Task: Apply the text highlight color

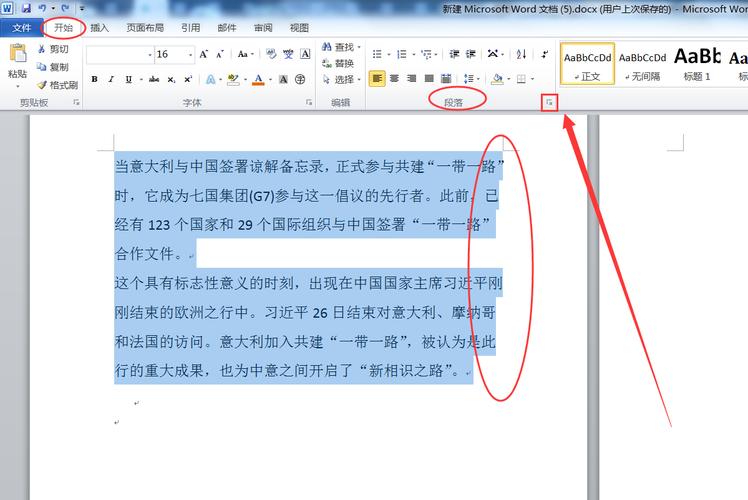Action: pos(233,79)
